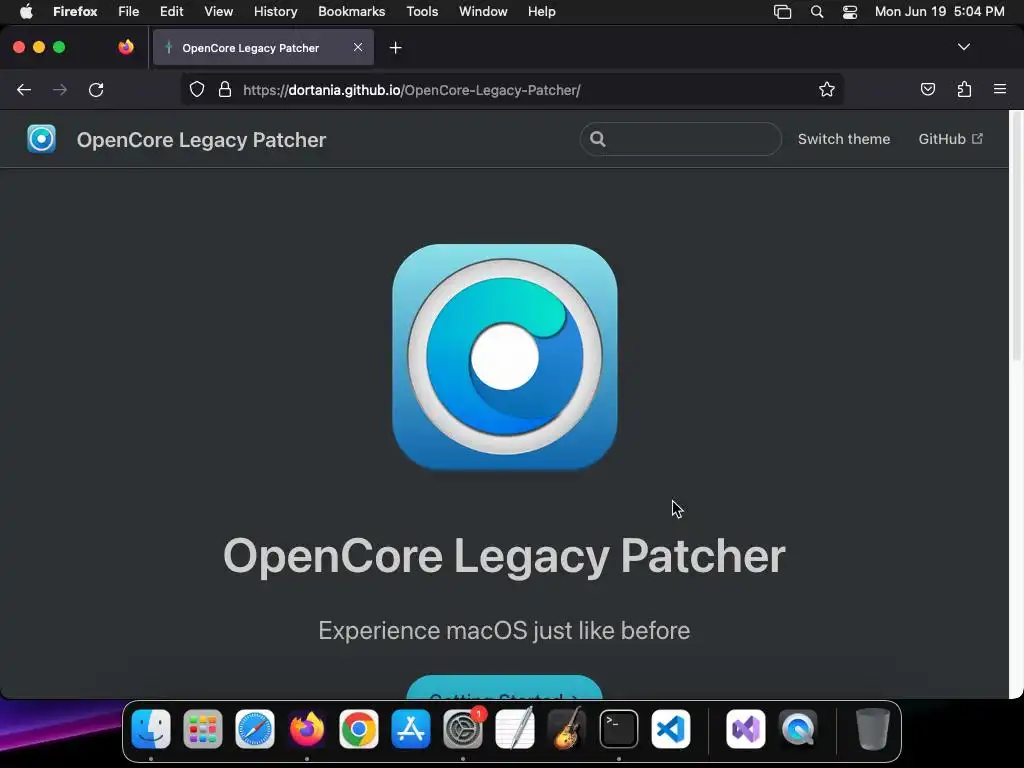Open the Firefox application menu
This screenshot has width=1024, height=768.
click(75, 12)
